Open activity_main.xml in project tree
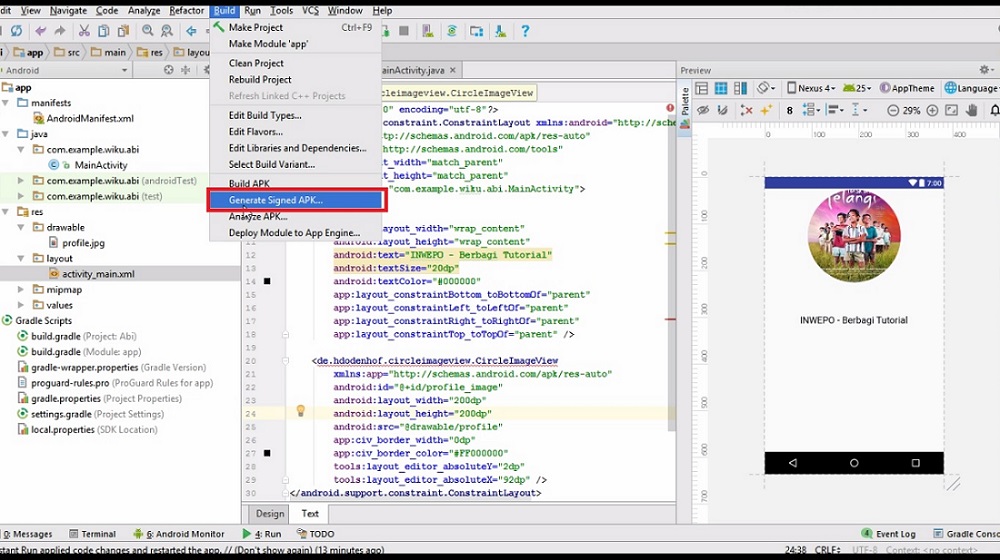Image resolution: width=1000 pixels, height=560 pixels. tap(97, 274)
